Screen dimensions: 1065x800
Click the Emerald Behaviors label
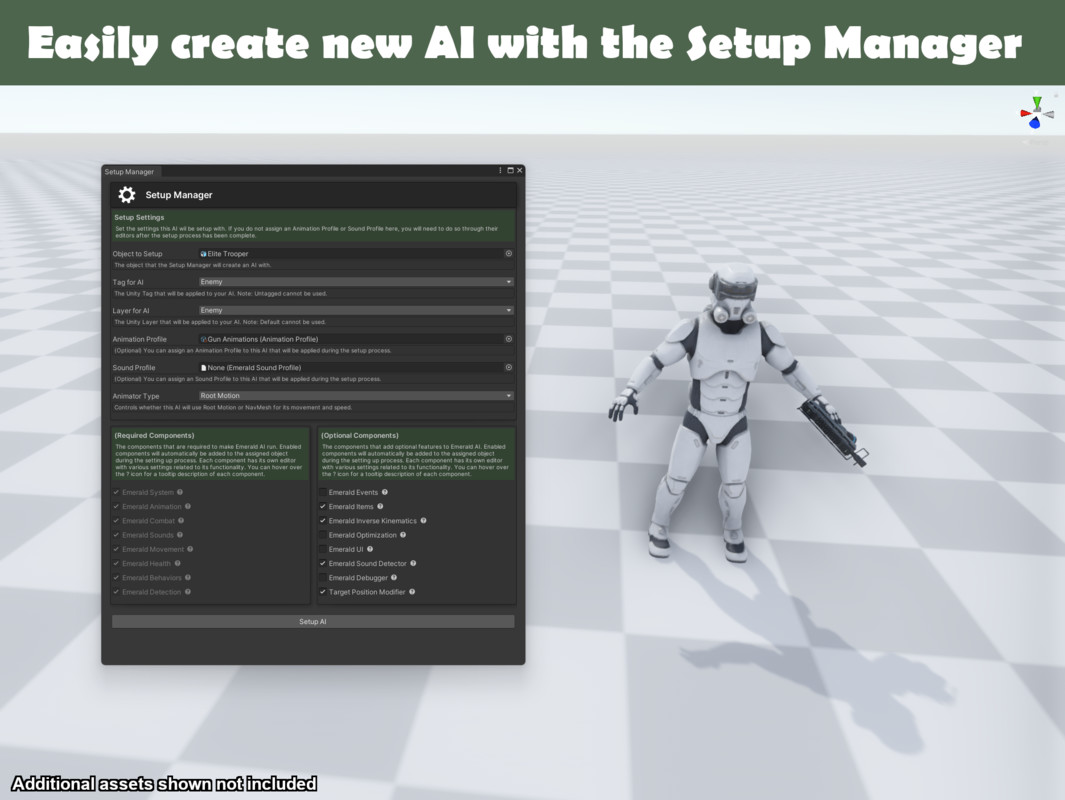tap(152, 578)
